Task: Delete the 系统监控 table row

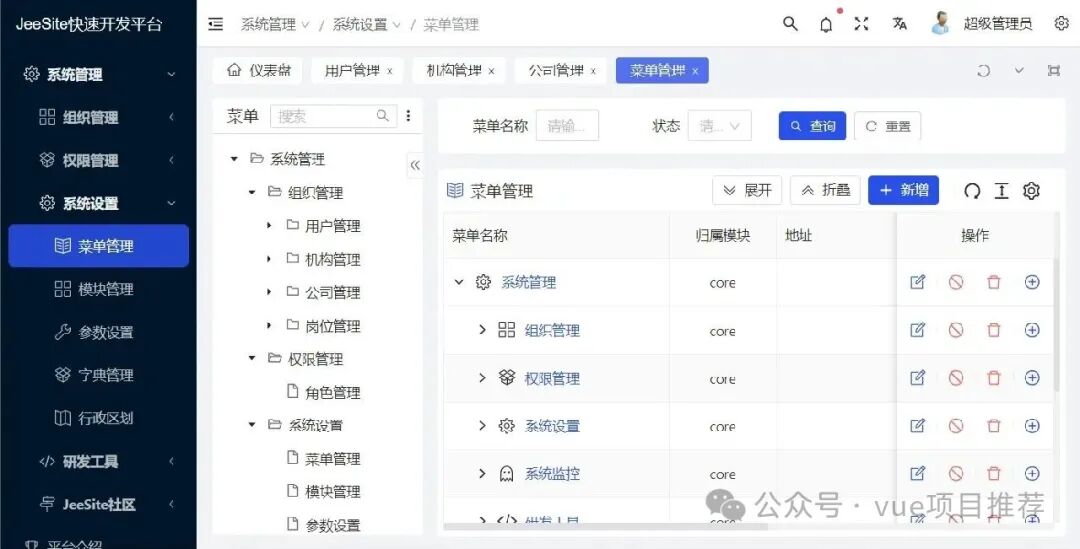Action: click(993, 473)
